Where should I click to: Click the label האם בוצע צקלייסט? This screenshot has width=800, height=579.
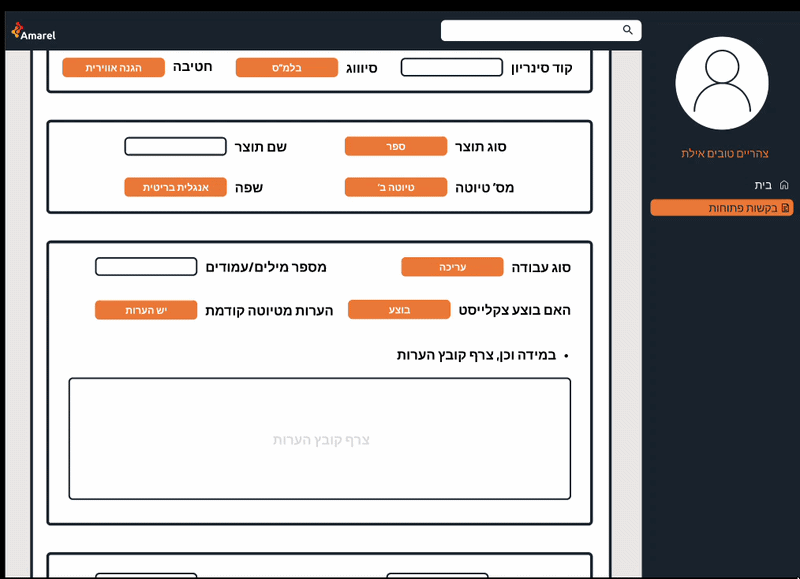pyautogui.click(x=514, y=310)
